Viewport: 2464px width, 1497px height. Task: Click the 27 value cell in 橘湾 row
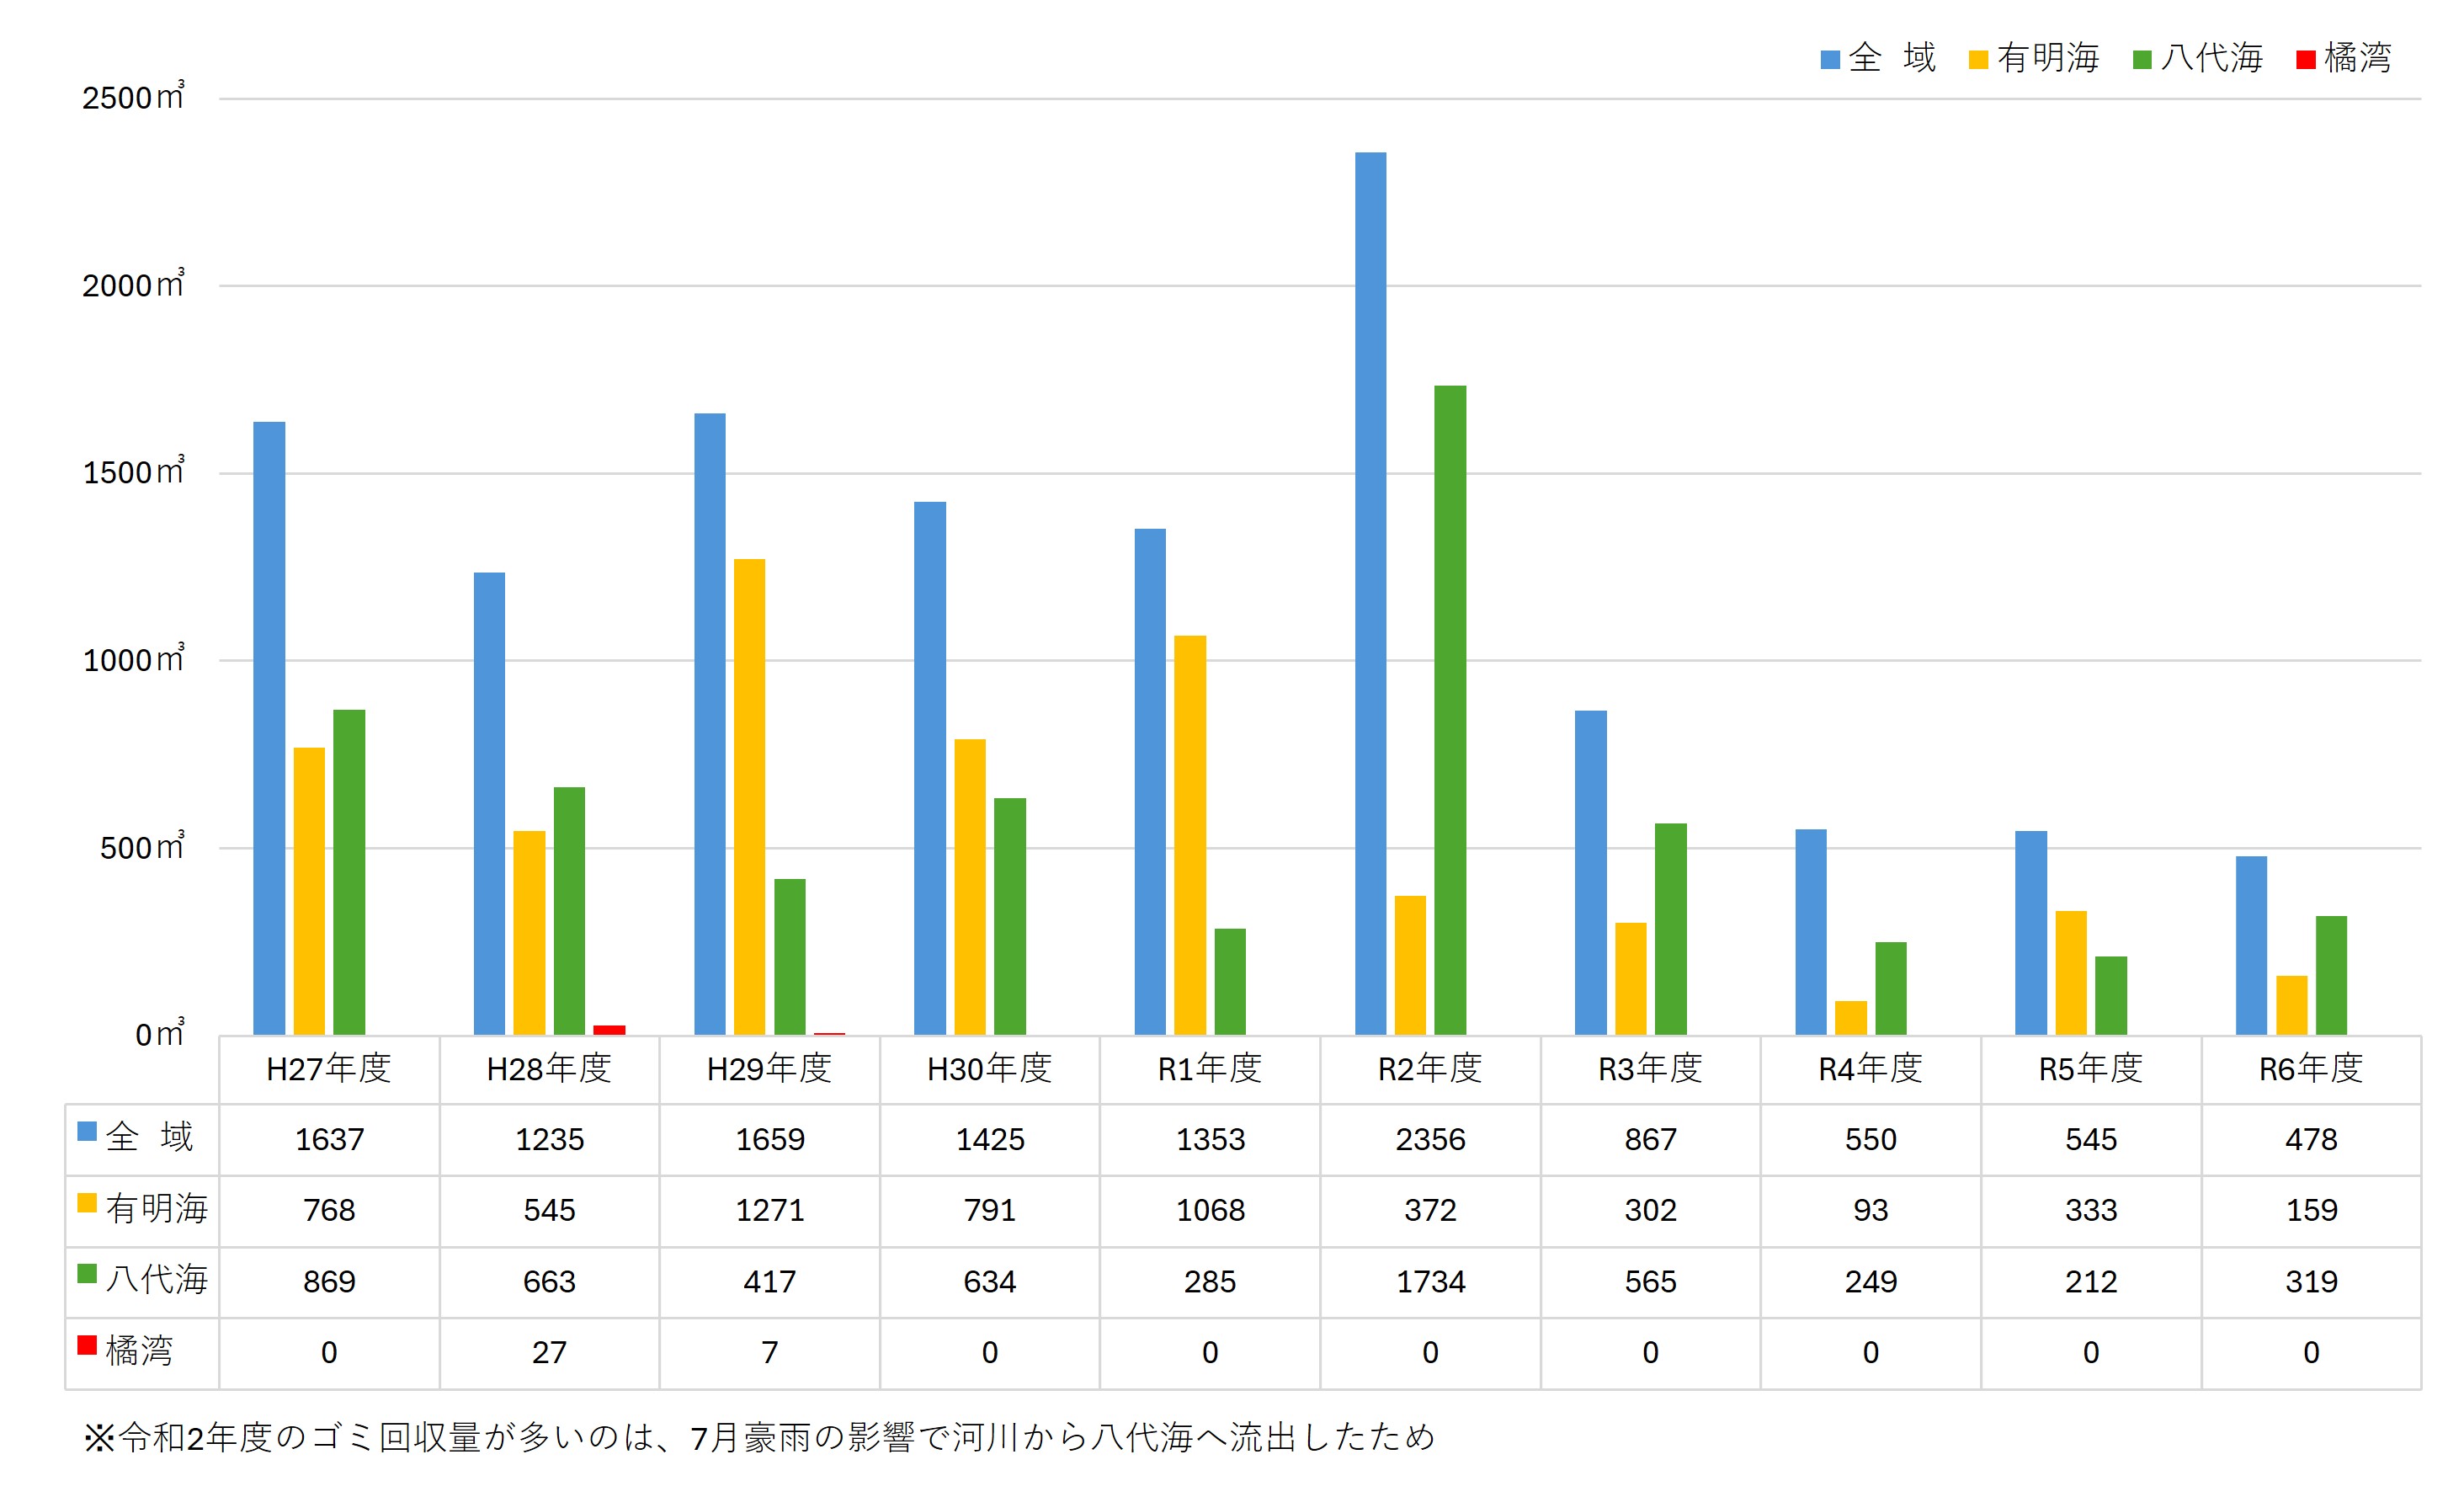549,1352
